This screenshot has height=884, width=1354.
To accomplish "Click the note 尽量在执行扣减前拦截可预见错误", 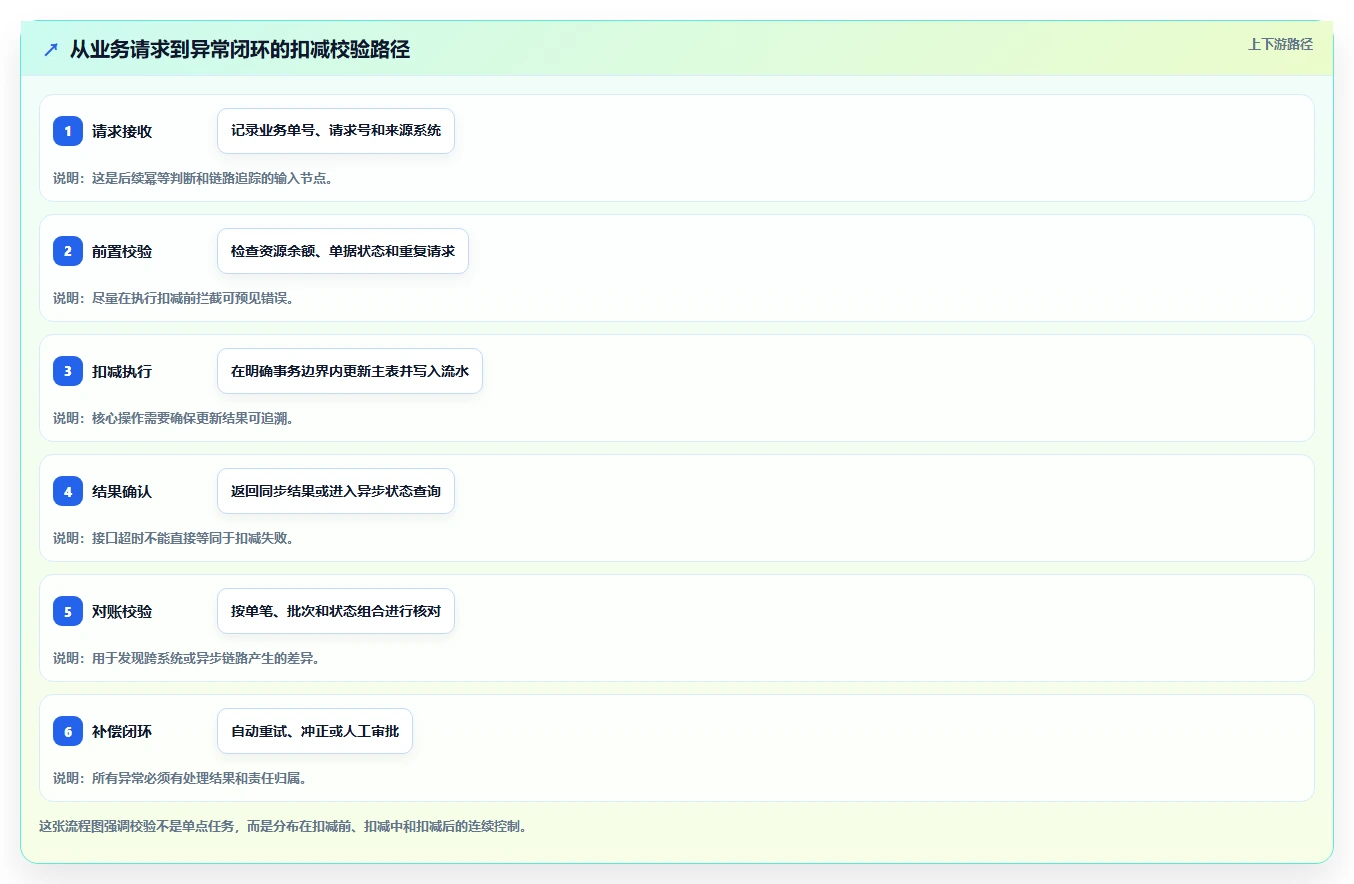I will pos(173,298).
